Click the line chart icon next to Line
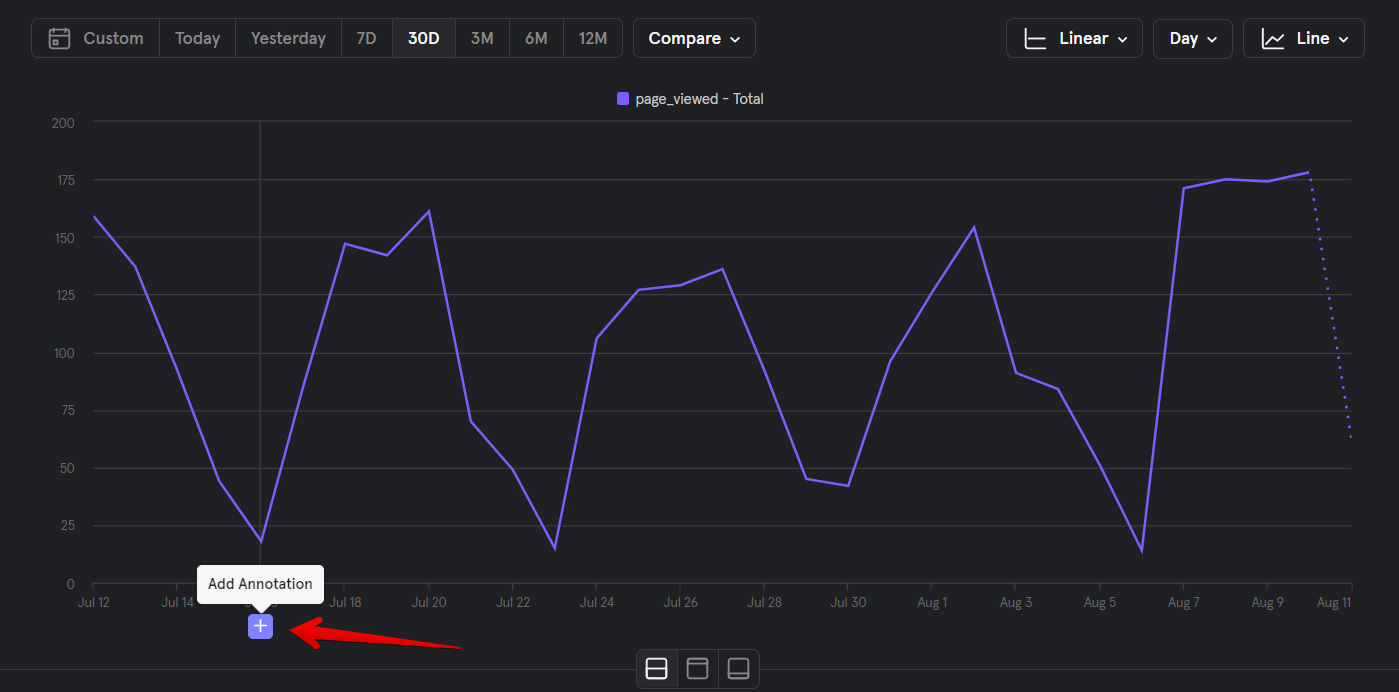Image resolution: width=1399 pixels, height=692 pixels. click(1273, 38)
